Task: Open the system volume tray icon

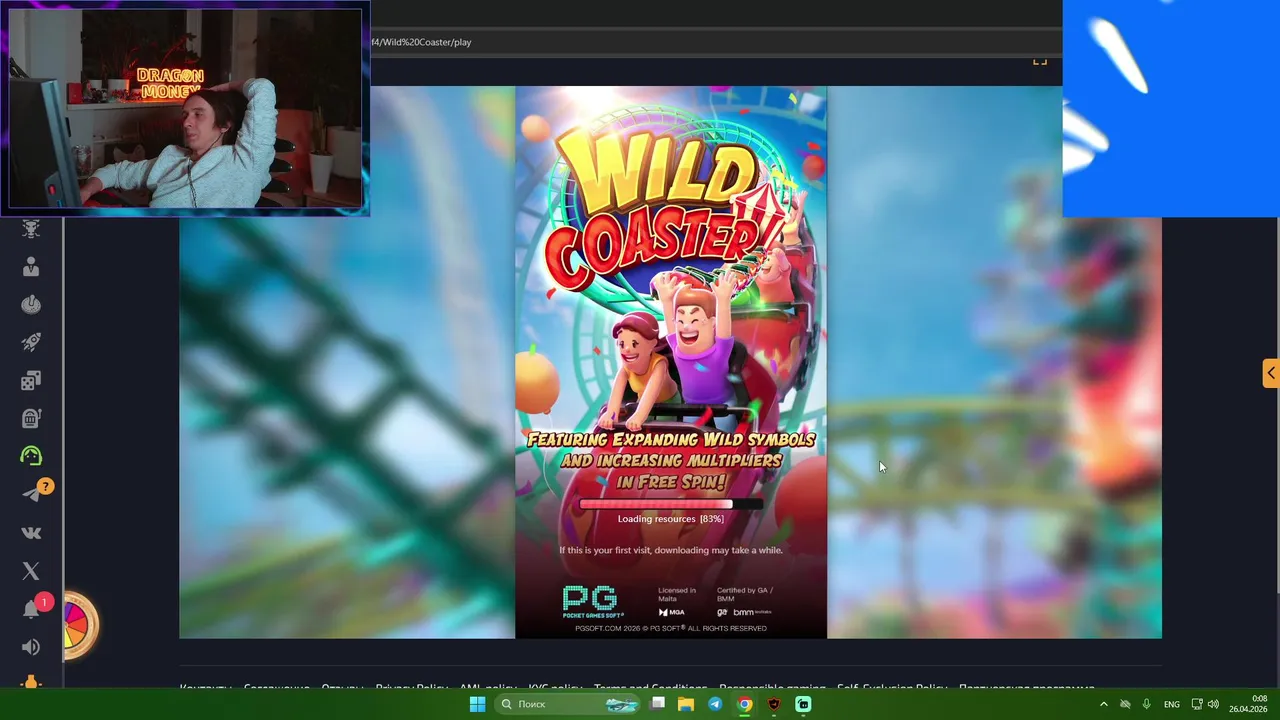Action: click(x=1213, y=704)
